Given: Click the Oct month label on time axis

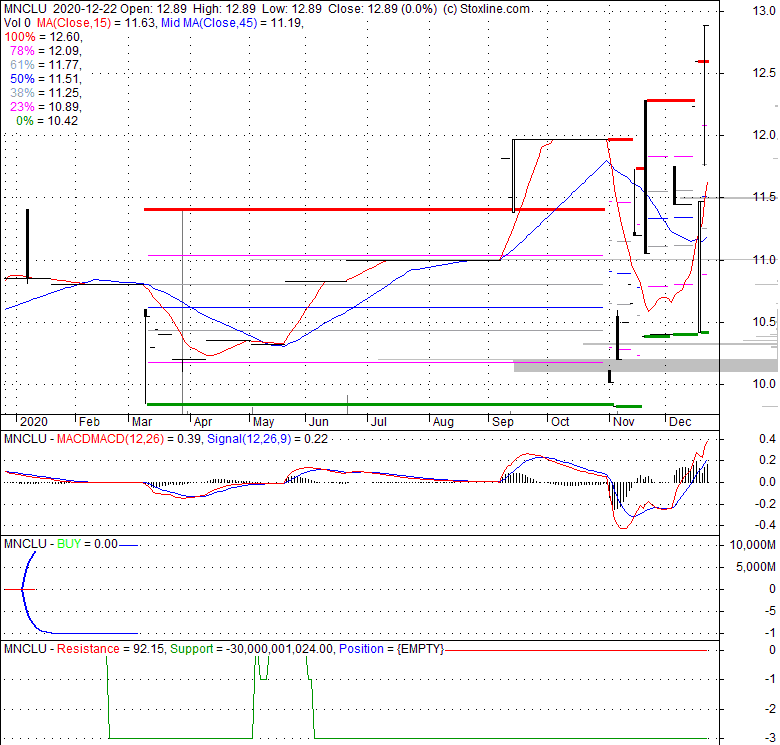Looking at the screenshot, I should pos(560,422).
